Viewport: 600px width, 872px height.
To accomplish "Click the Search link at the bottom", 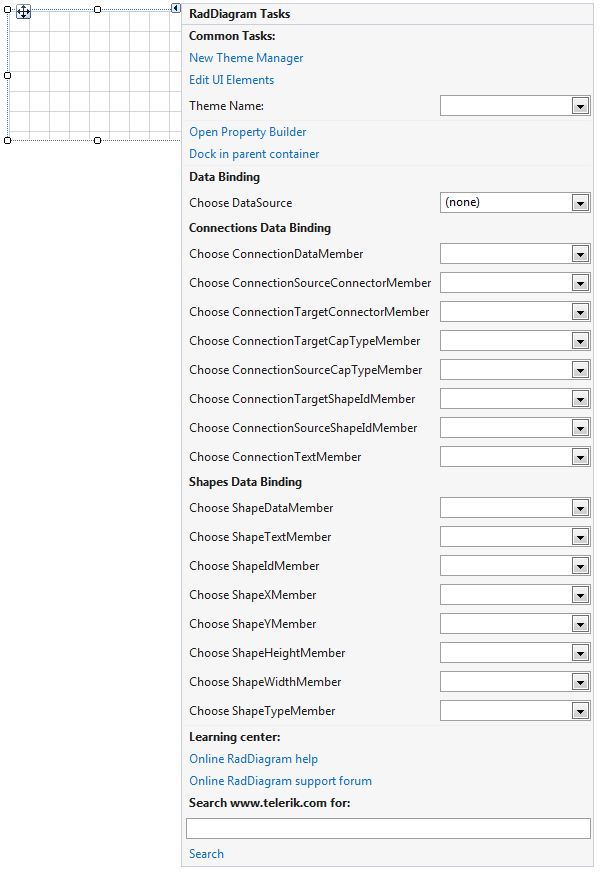I will coord(206,853).
